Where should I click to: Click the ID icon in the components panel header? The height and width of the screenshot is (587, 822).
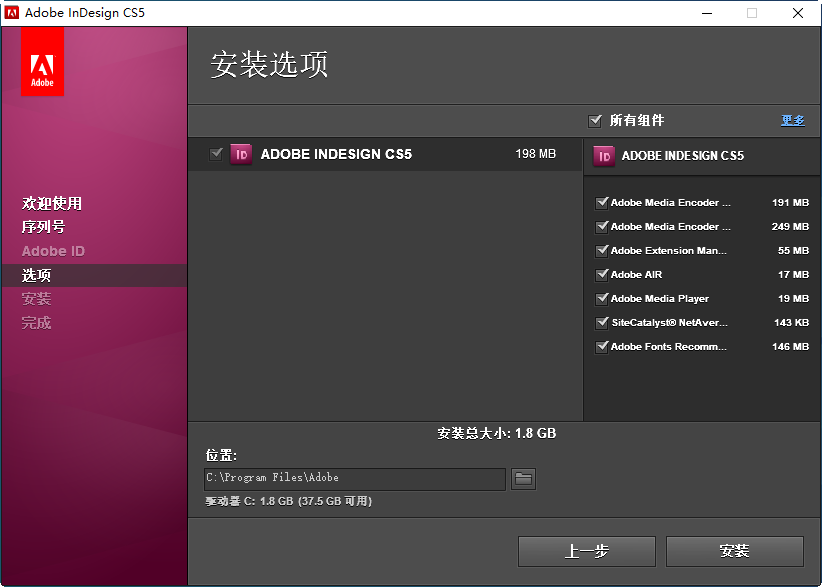pyautogui.click(x=604, y=156)
